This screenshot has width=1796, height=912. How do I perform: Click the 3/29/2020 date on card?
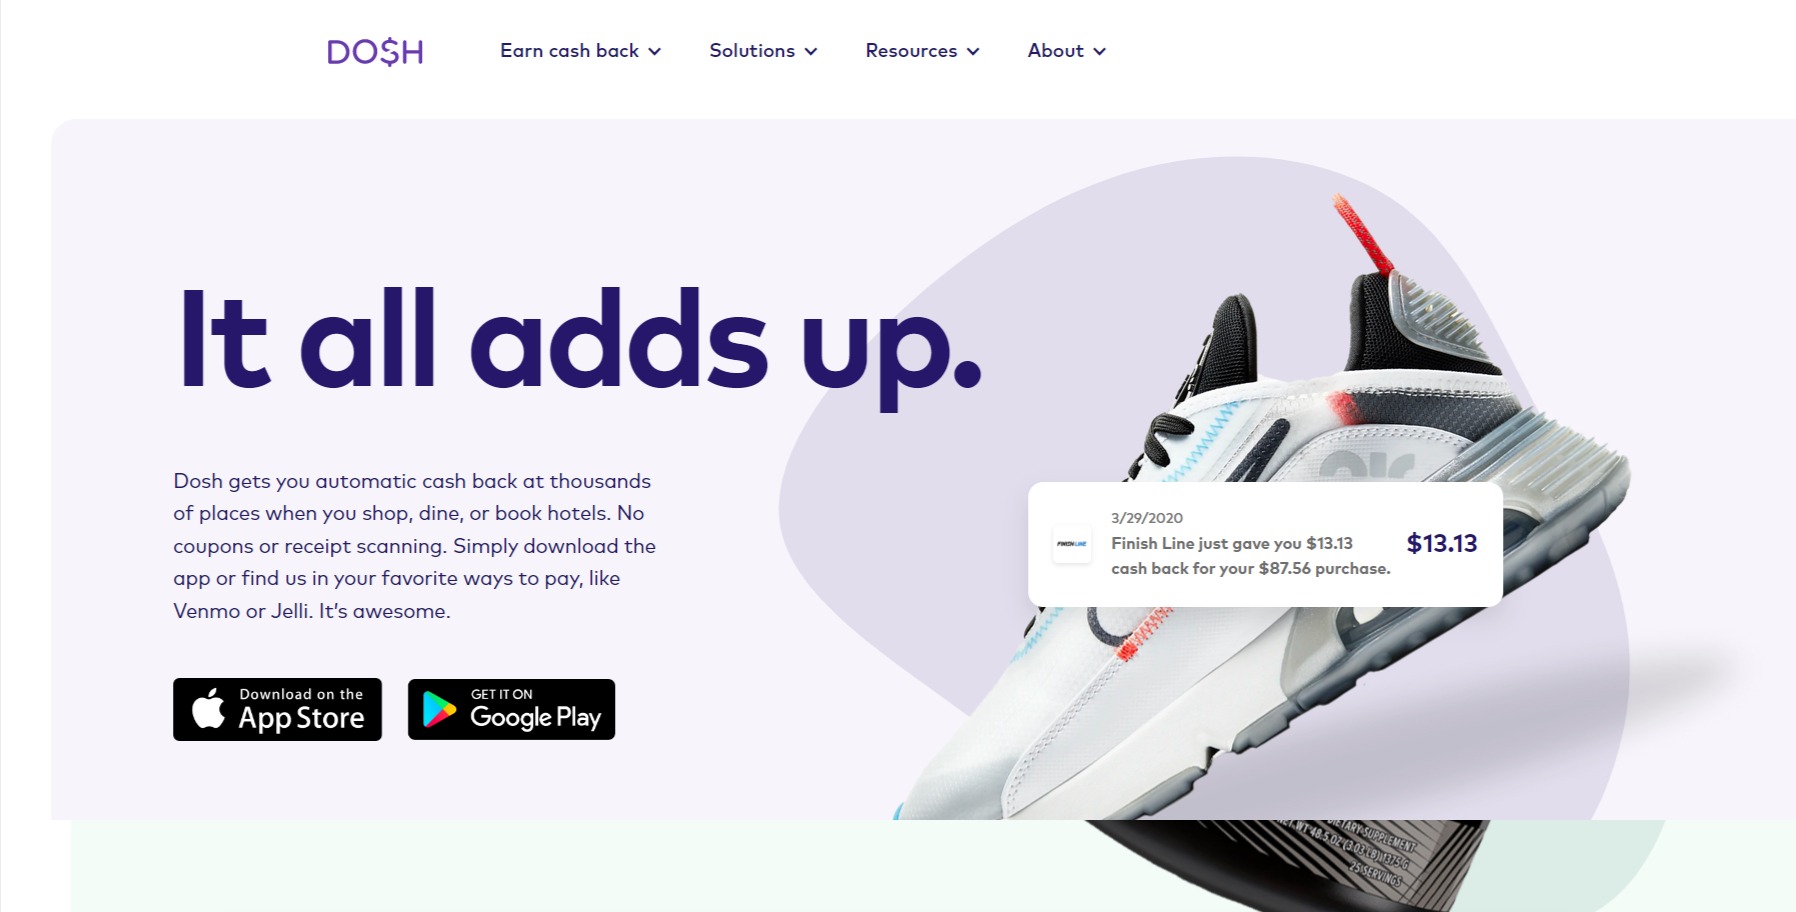click(1147, 518)
